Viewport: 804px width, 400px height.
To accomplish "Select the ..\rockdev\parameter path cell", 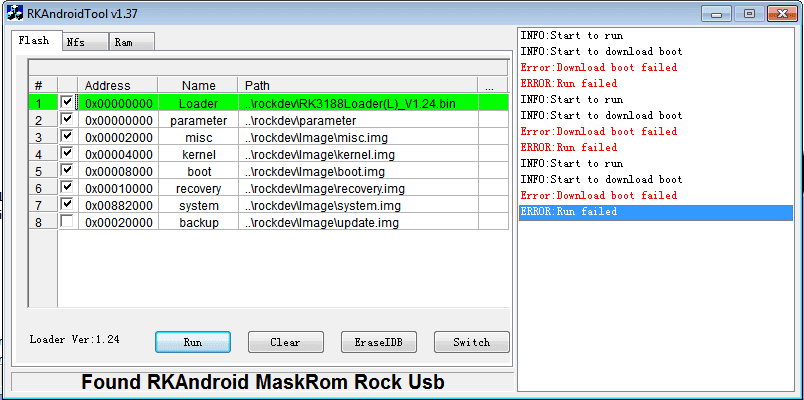I will [x=358, y=121].
